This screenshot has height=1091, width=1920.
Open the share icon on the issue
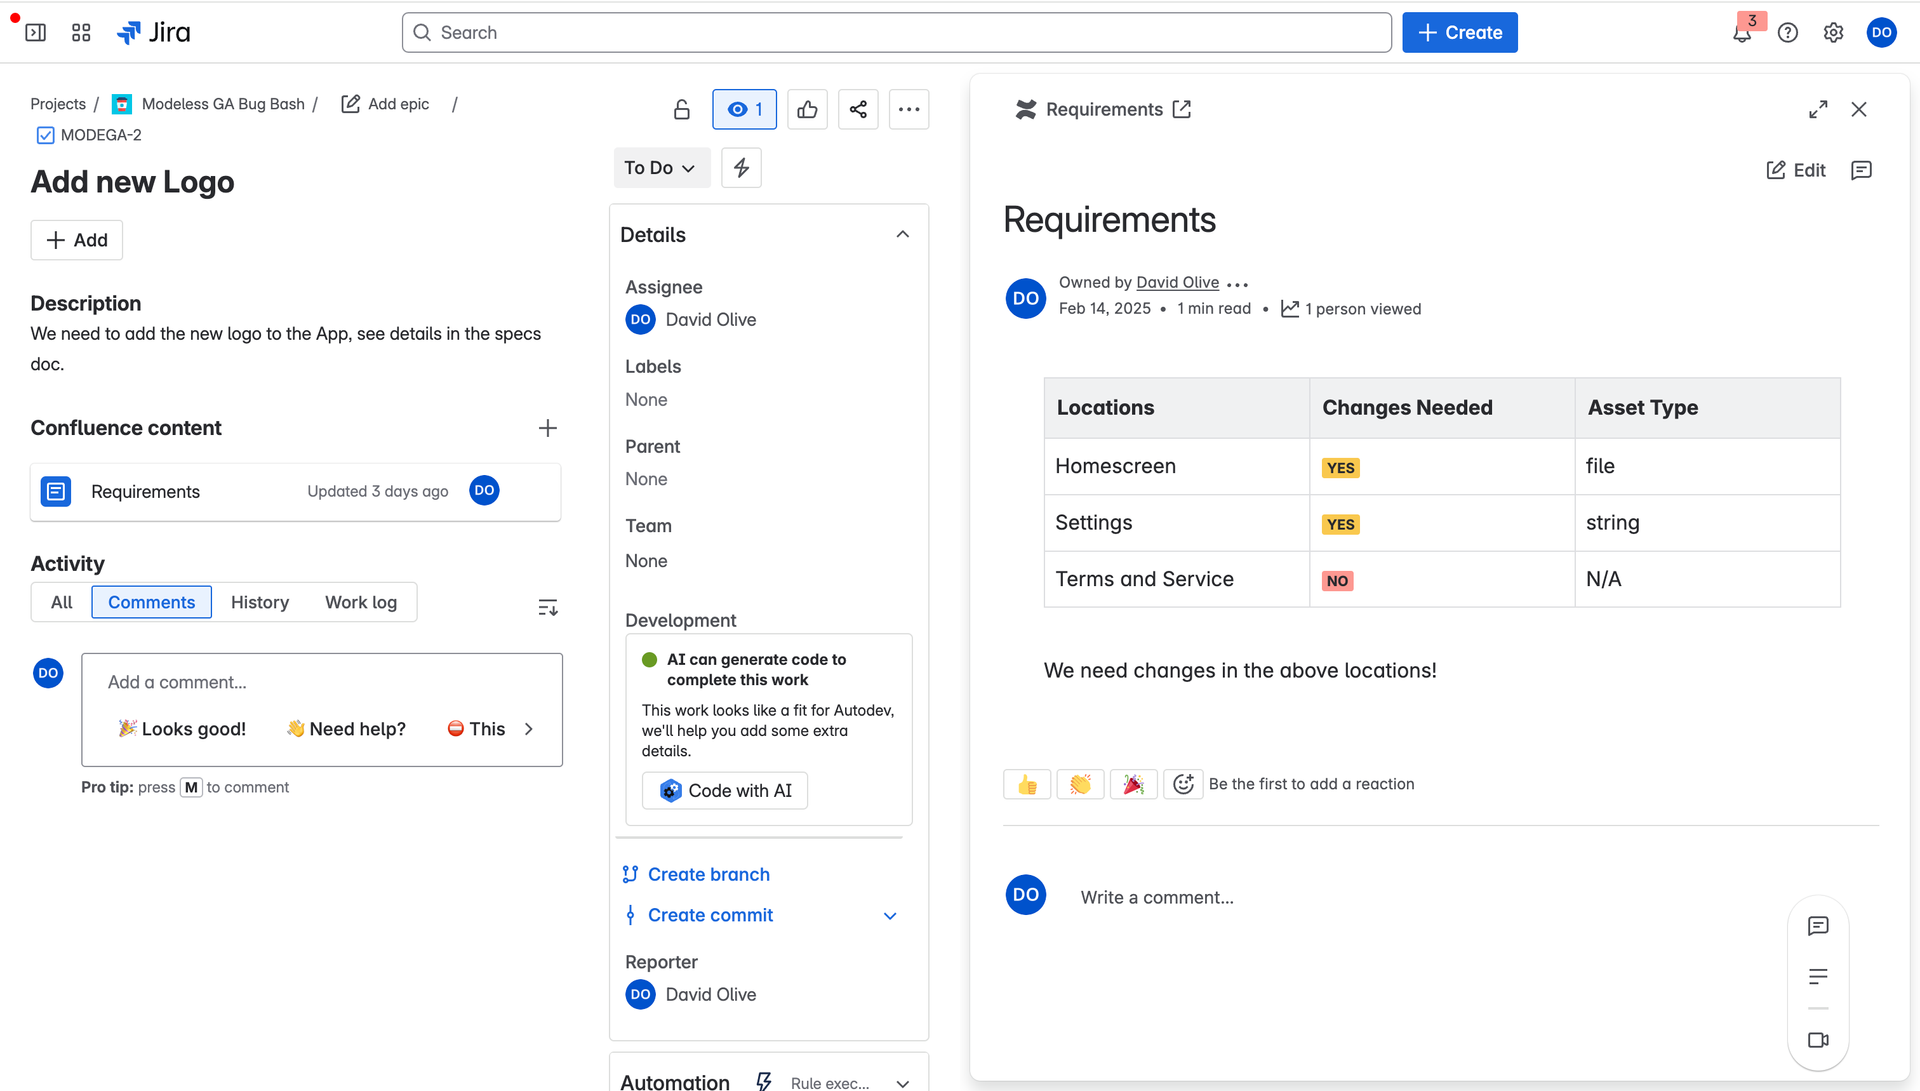pyautogui.click(x=858, y=109)
